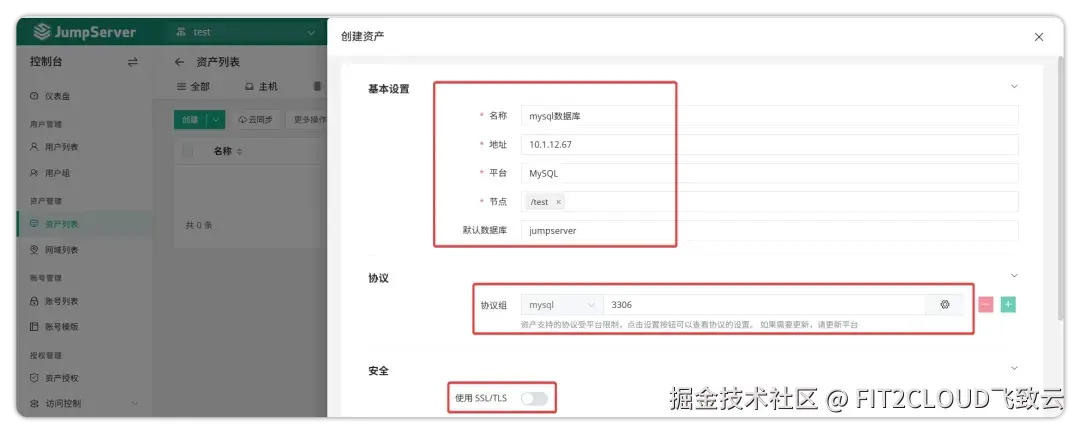Open the mysql protocol dropdown
The height and width of the screenshot is (428, 1080).
coord(562,305)
